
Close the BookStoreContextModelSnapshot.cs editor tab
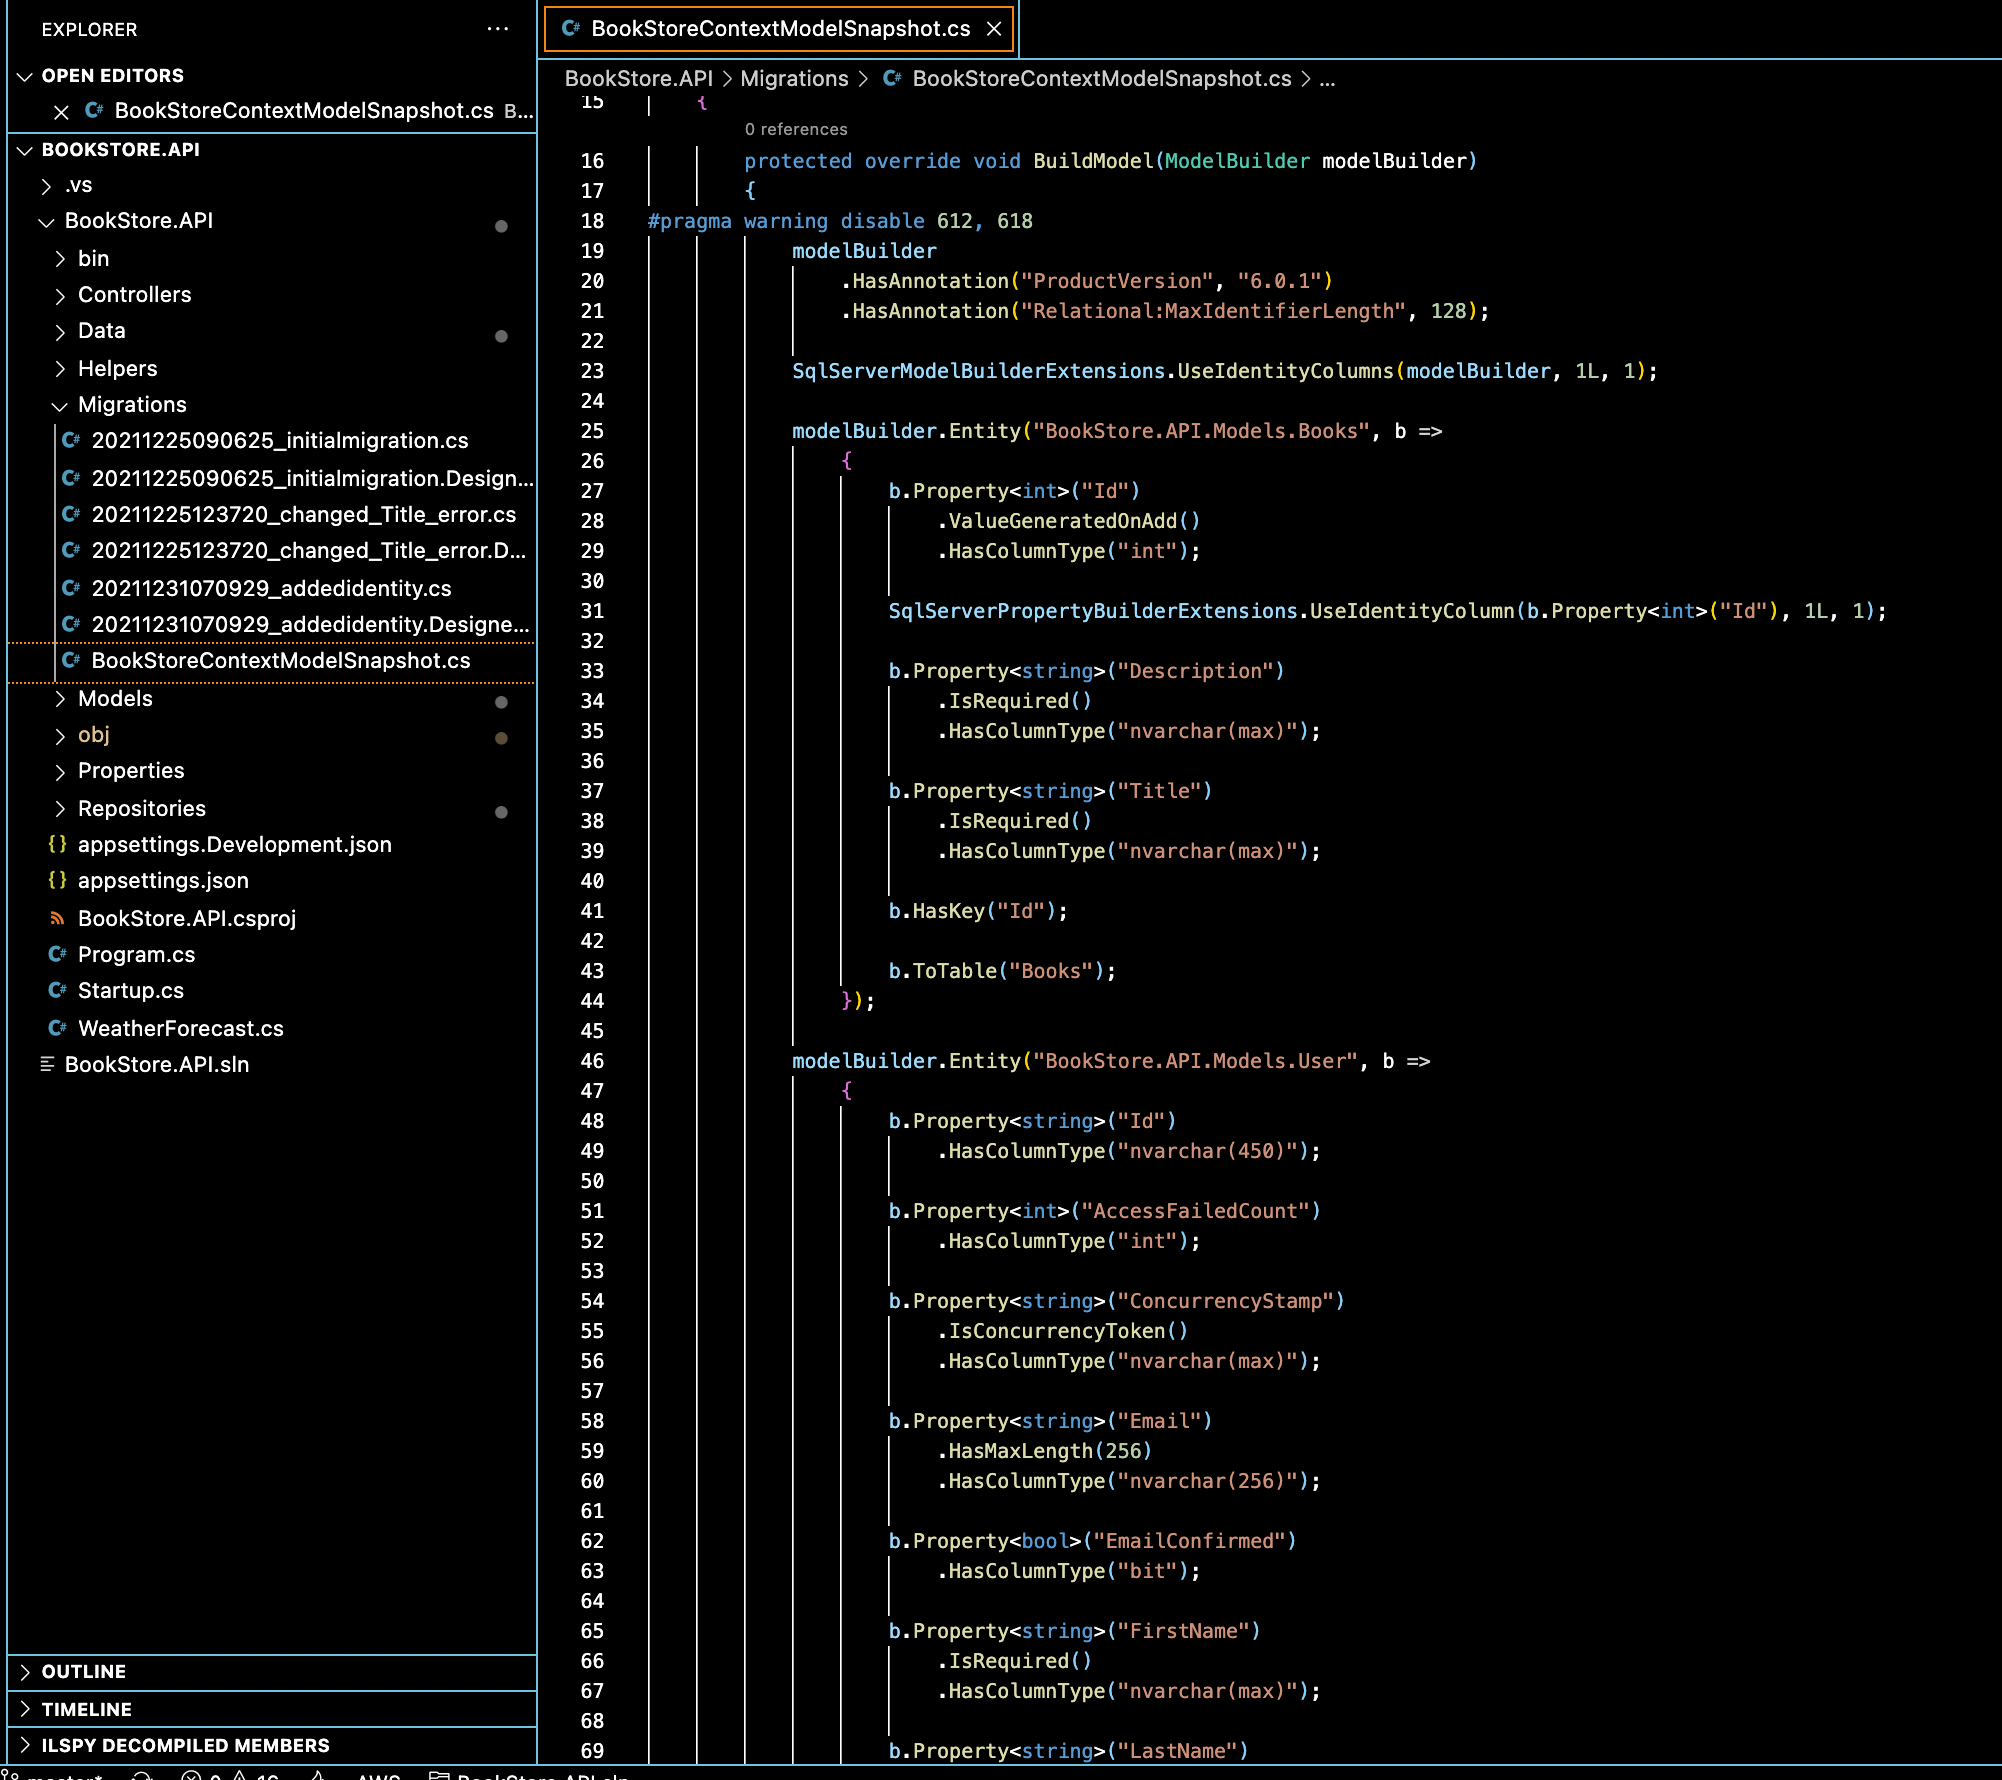click(x=994, y=29)
